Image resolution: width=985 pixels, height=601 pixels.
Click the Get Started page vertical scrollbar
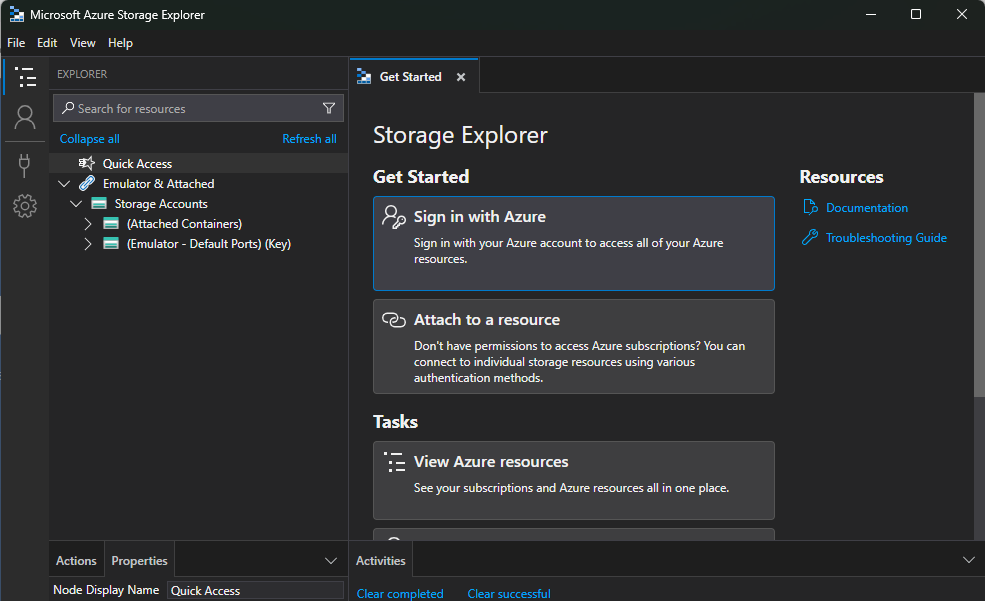[x=979, y=245]
